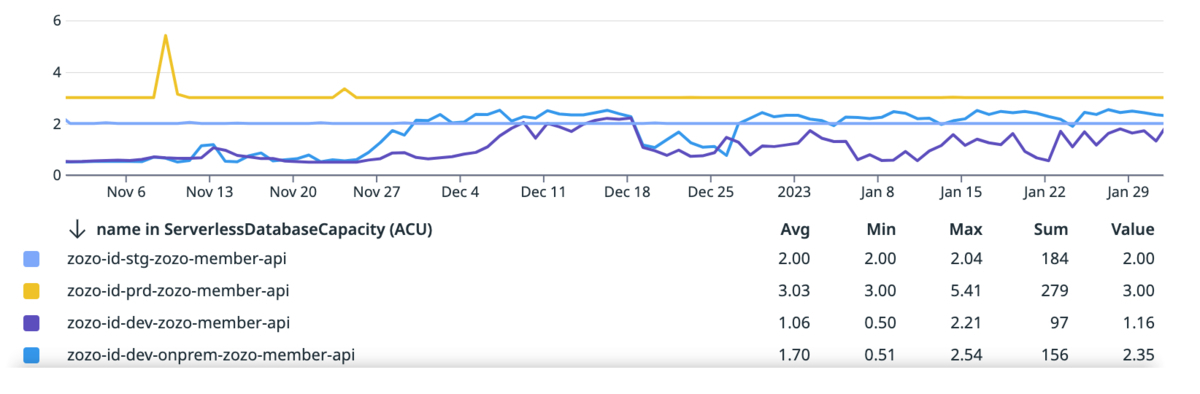Select zozo-id-prd-zozo-member-api series
The width and height of the screenshot is (1200, 394).
177,291
